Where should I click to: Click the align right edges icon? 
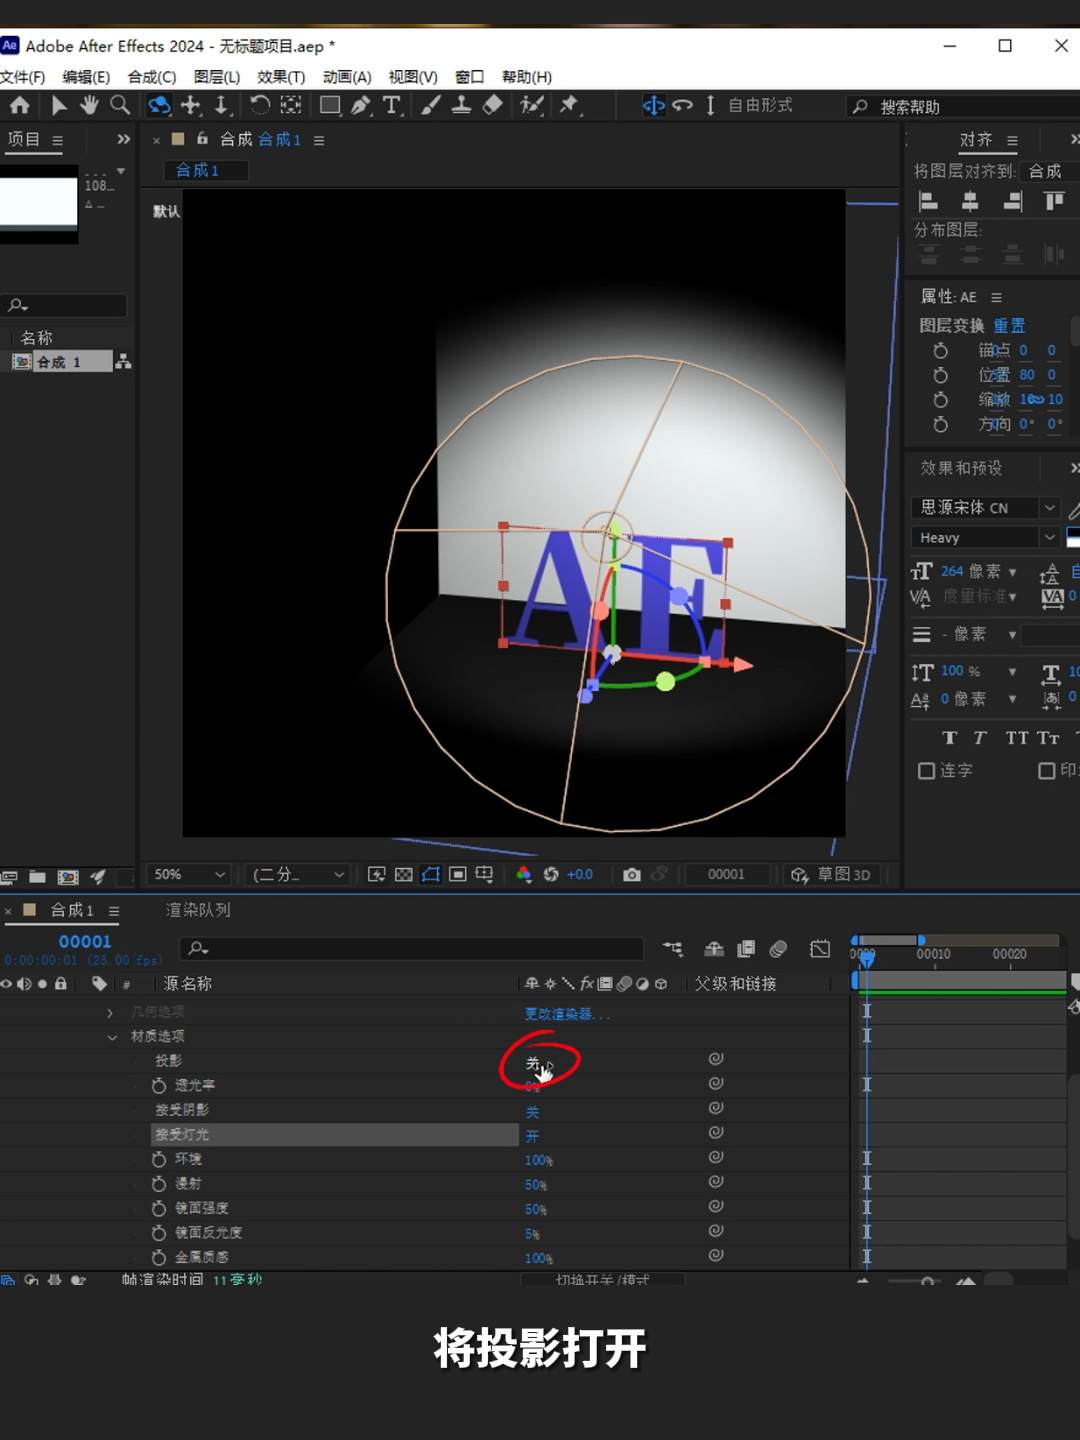tap(1012, 201)
